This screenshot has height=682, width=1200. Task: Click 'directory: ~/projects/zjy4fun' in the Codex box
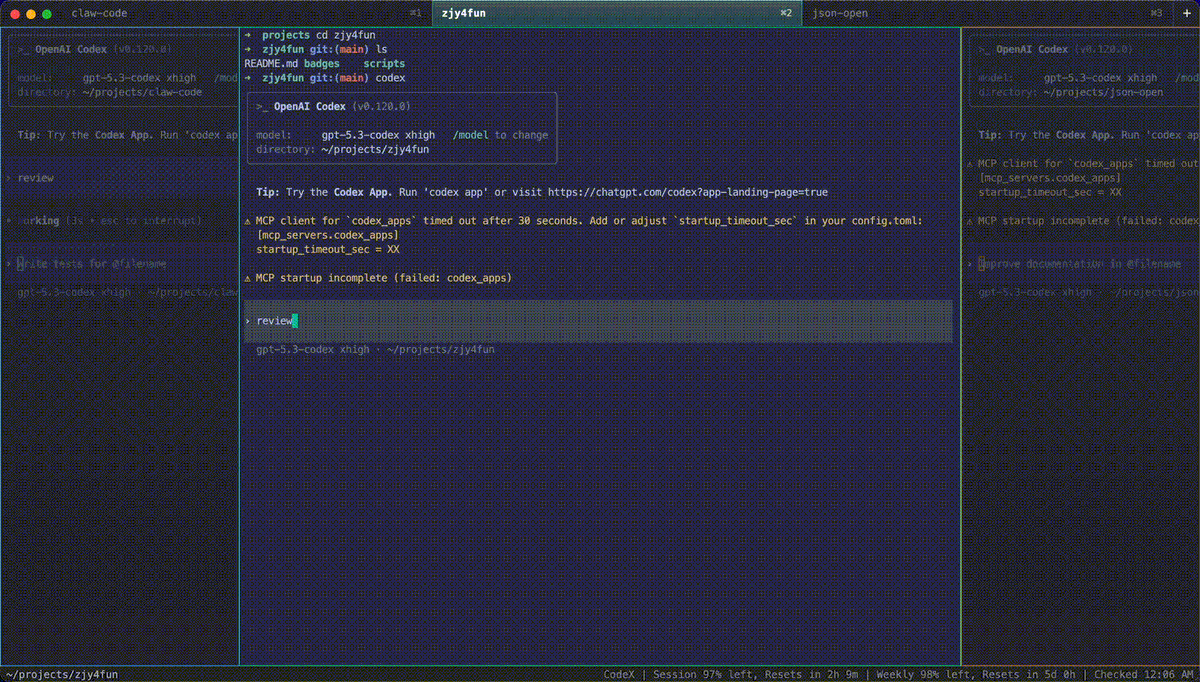(x=342, y=149)
